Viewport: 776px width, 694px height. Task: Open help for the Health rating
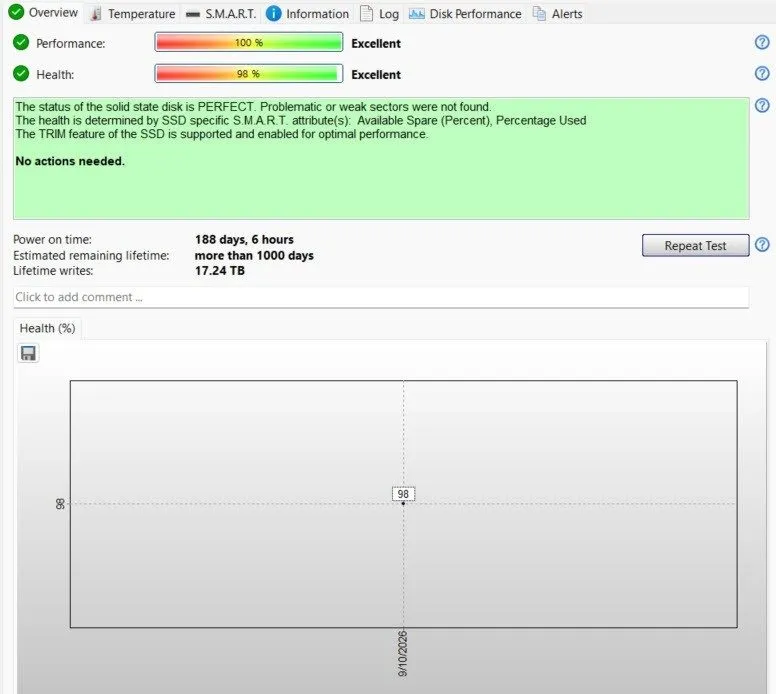coord(762,74)
